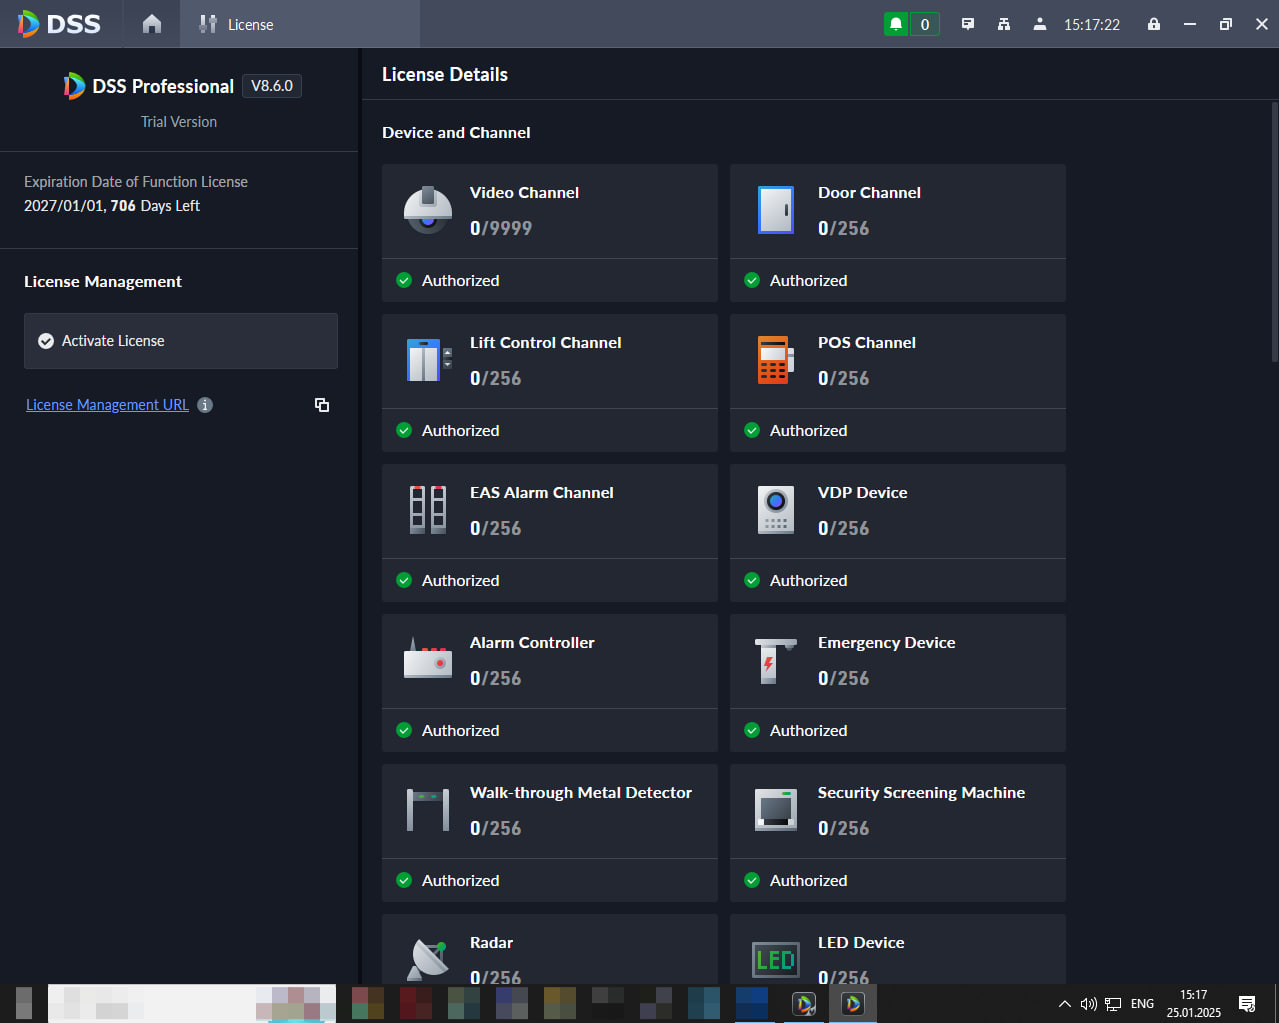The height and width of the screenshot is (1023, 1279).
Task: Open the user account icon
Action: point(1040,24)
